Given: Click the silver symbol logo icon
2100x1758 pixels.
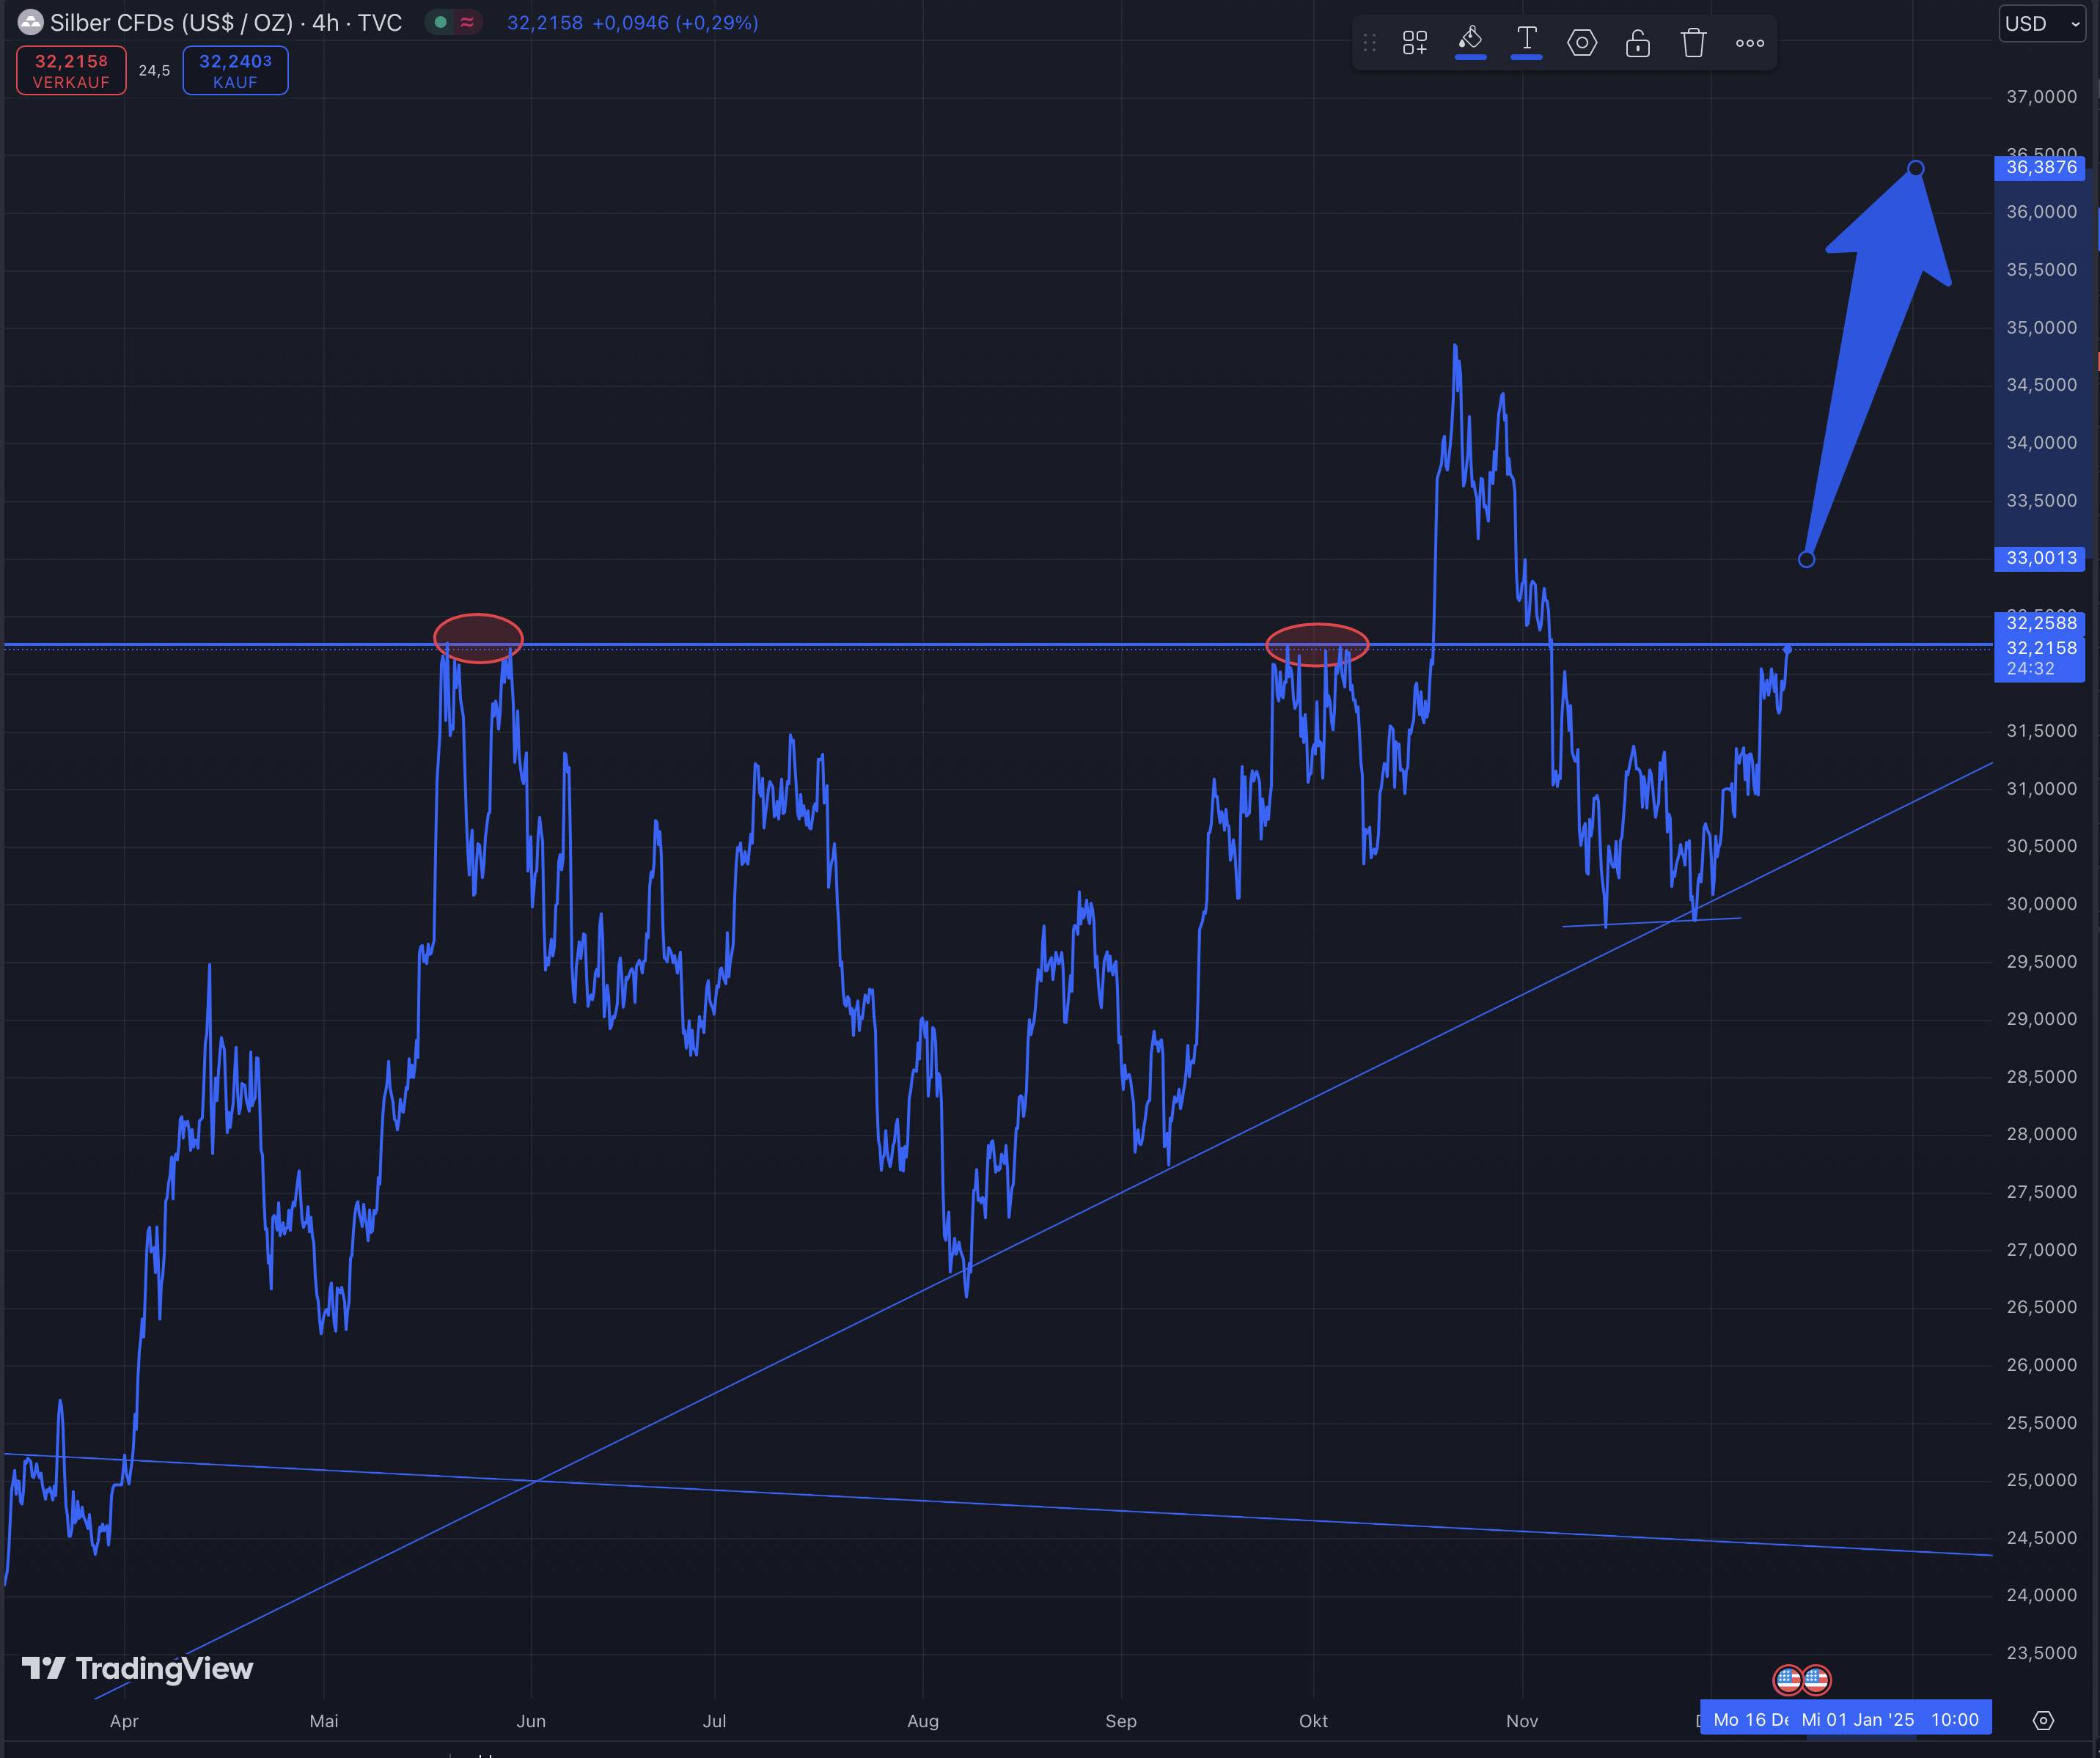Looking at the screenshot, I should tap(31, 22).
